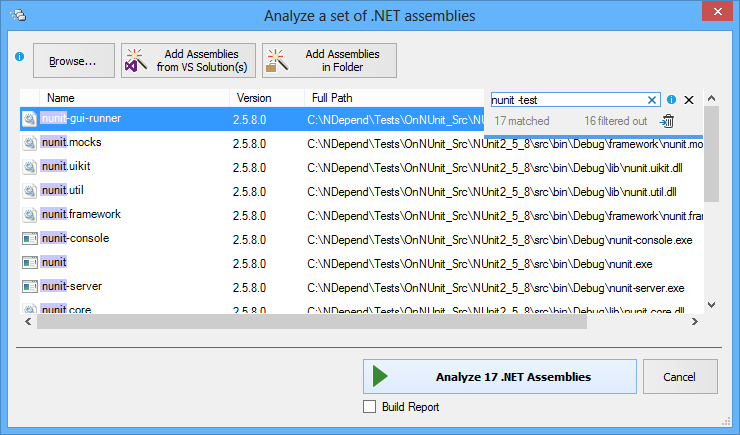
Task: Sort by the Version column header
Action: [267, 98]
